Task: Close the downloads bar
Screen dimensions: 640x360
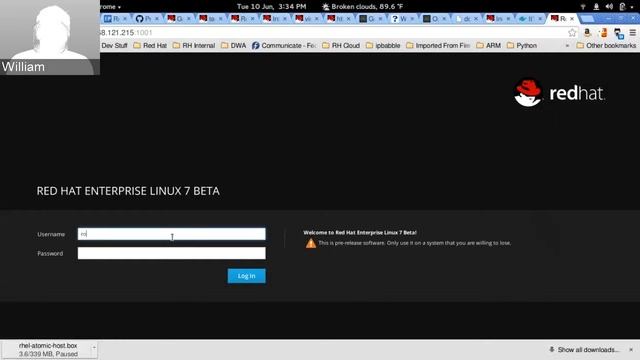Action: click(631, 350)
